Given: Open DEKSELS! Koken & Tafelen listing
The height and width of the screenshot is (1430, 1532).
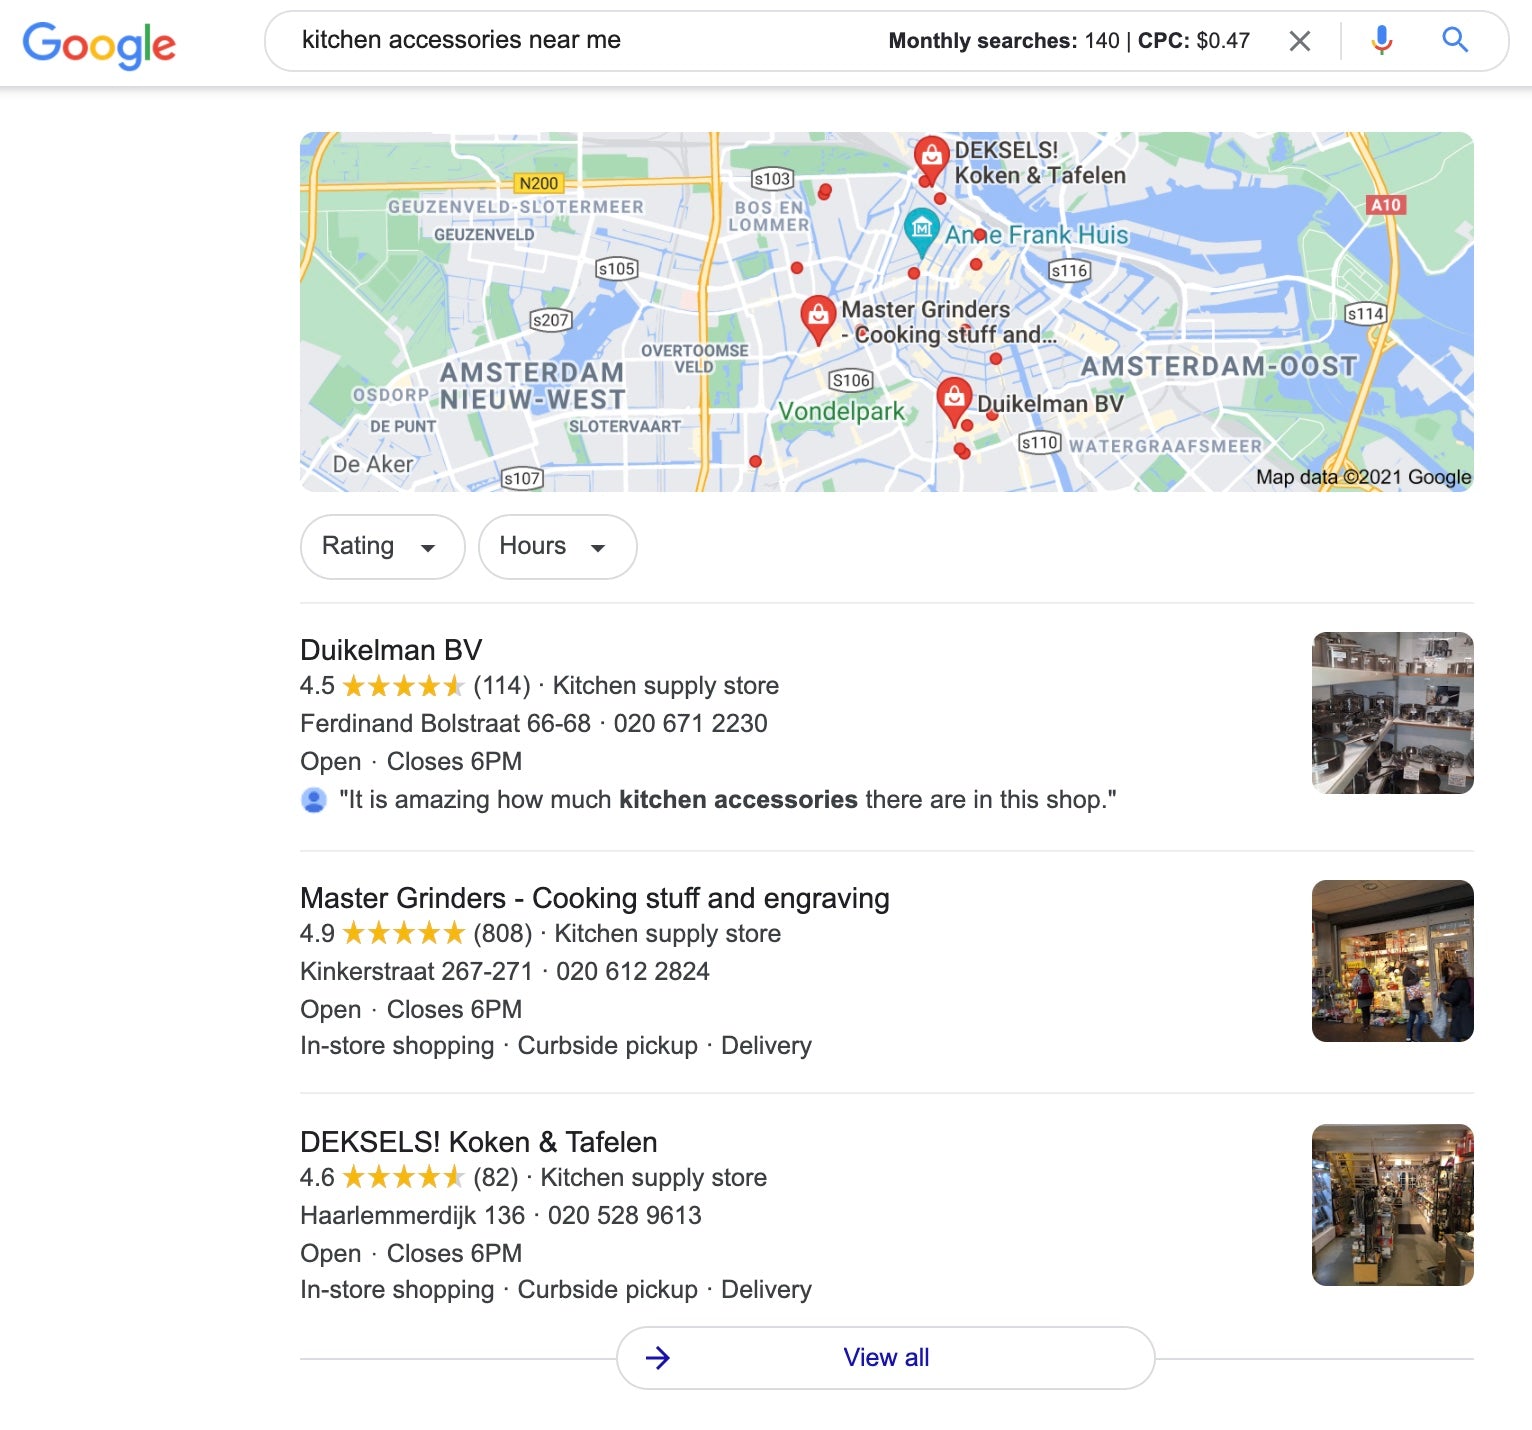Looking at the screenshot, I should pos(479,1142).
